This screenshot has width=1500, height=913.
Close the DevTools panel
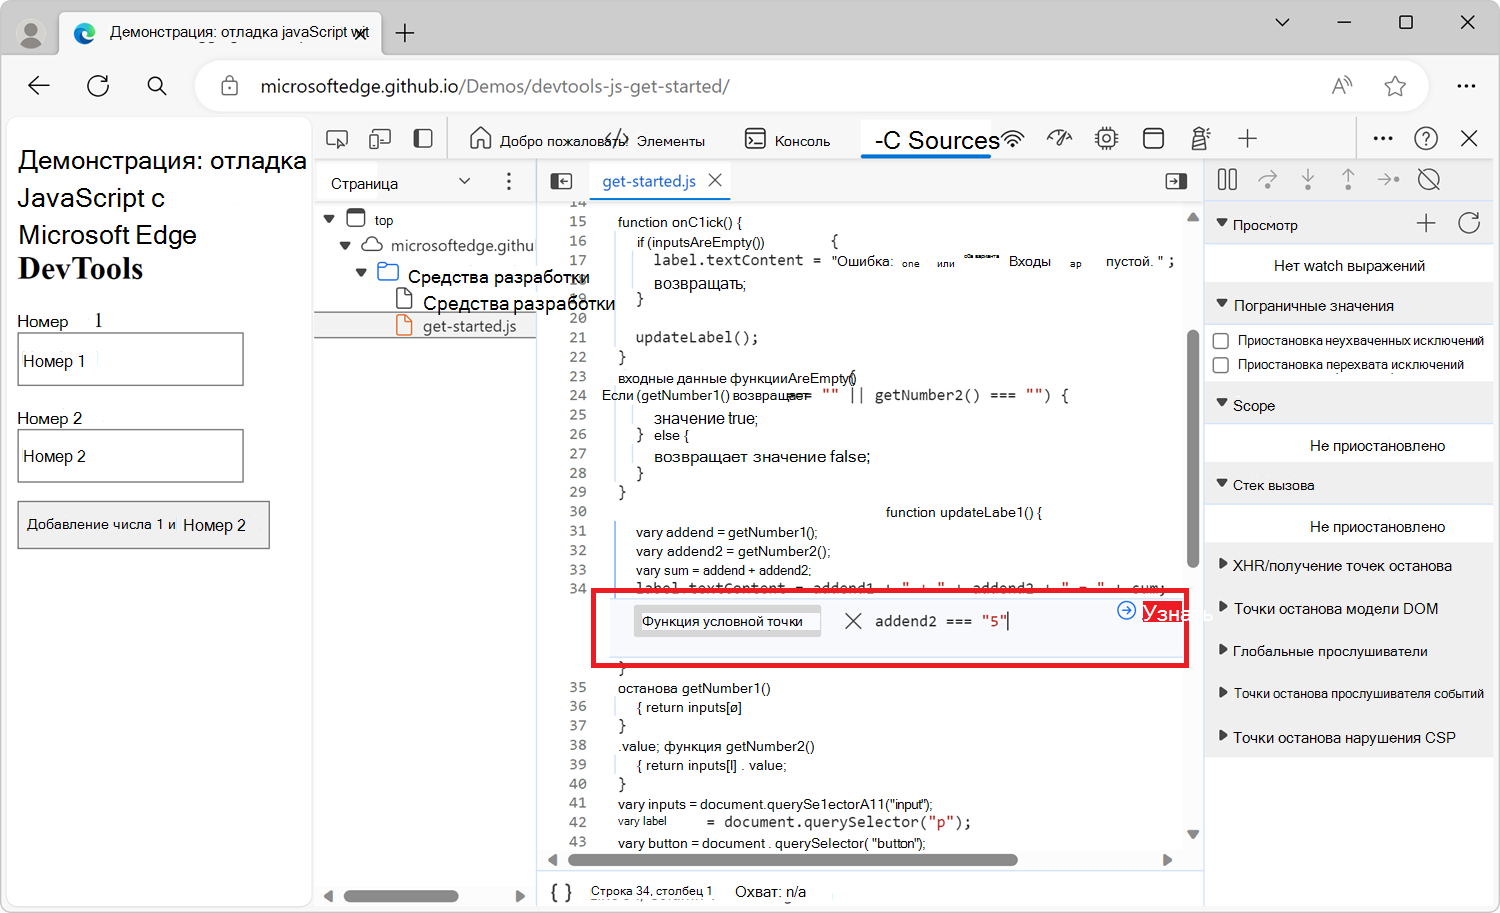click(1469, 139)
